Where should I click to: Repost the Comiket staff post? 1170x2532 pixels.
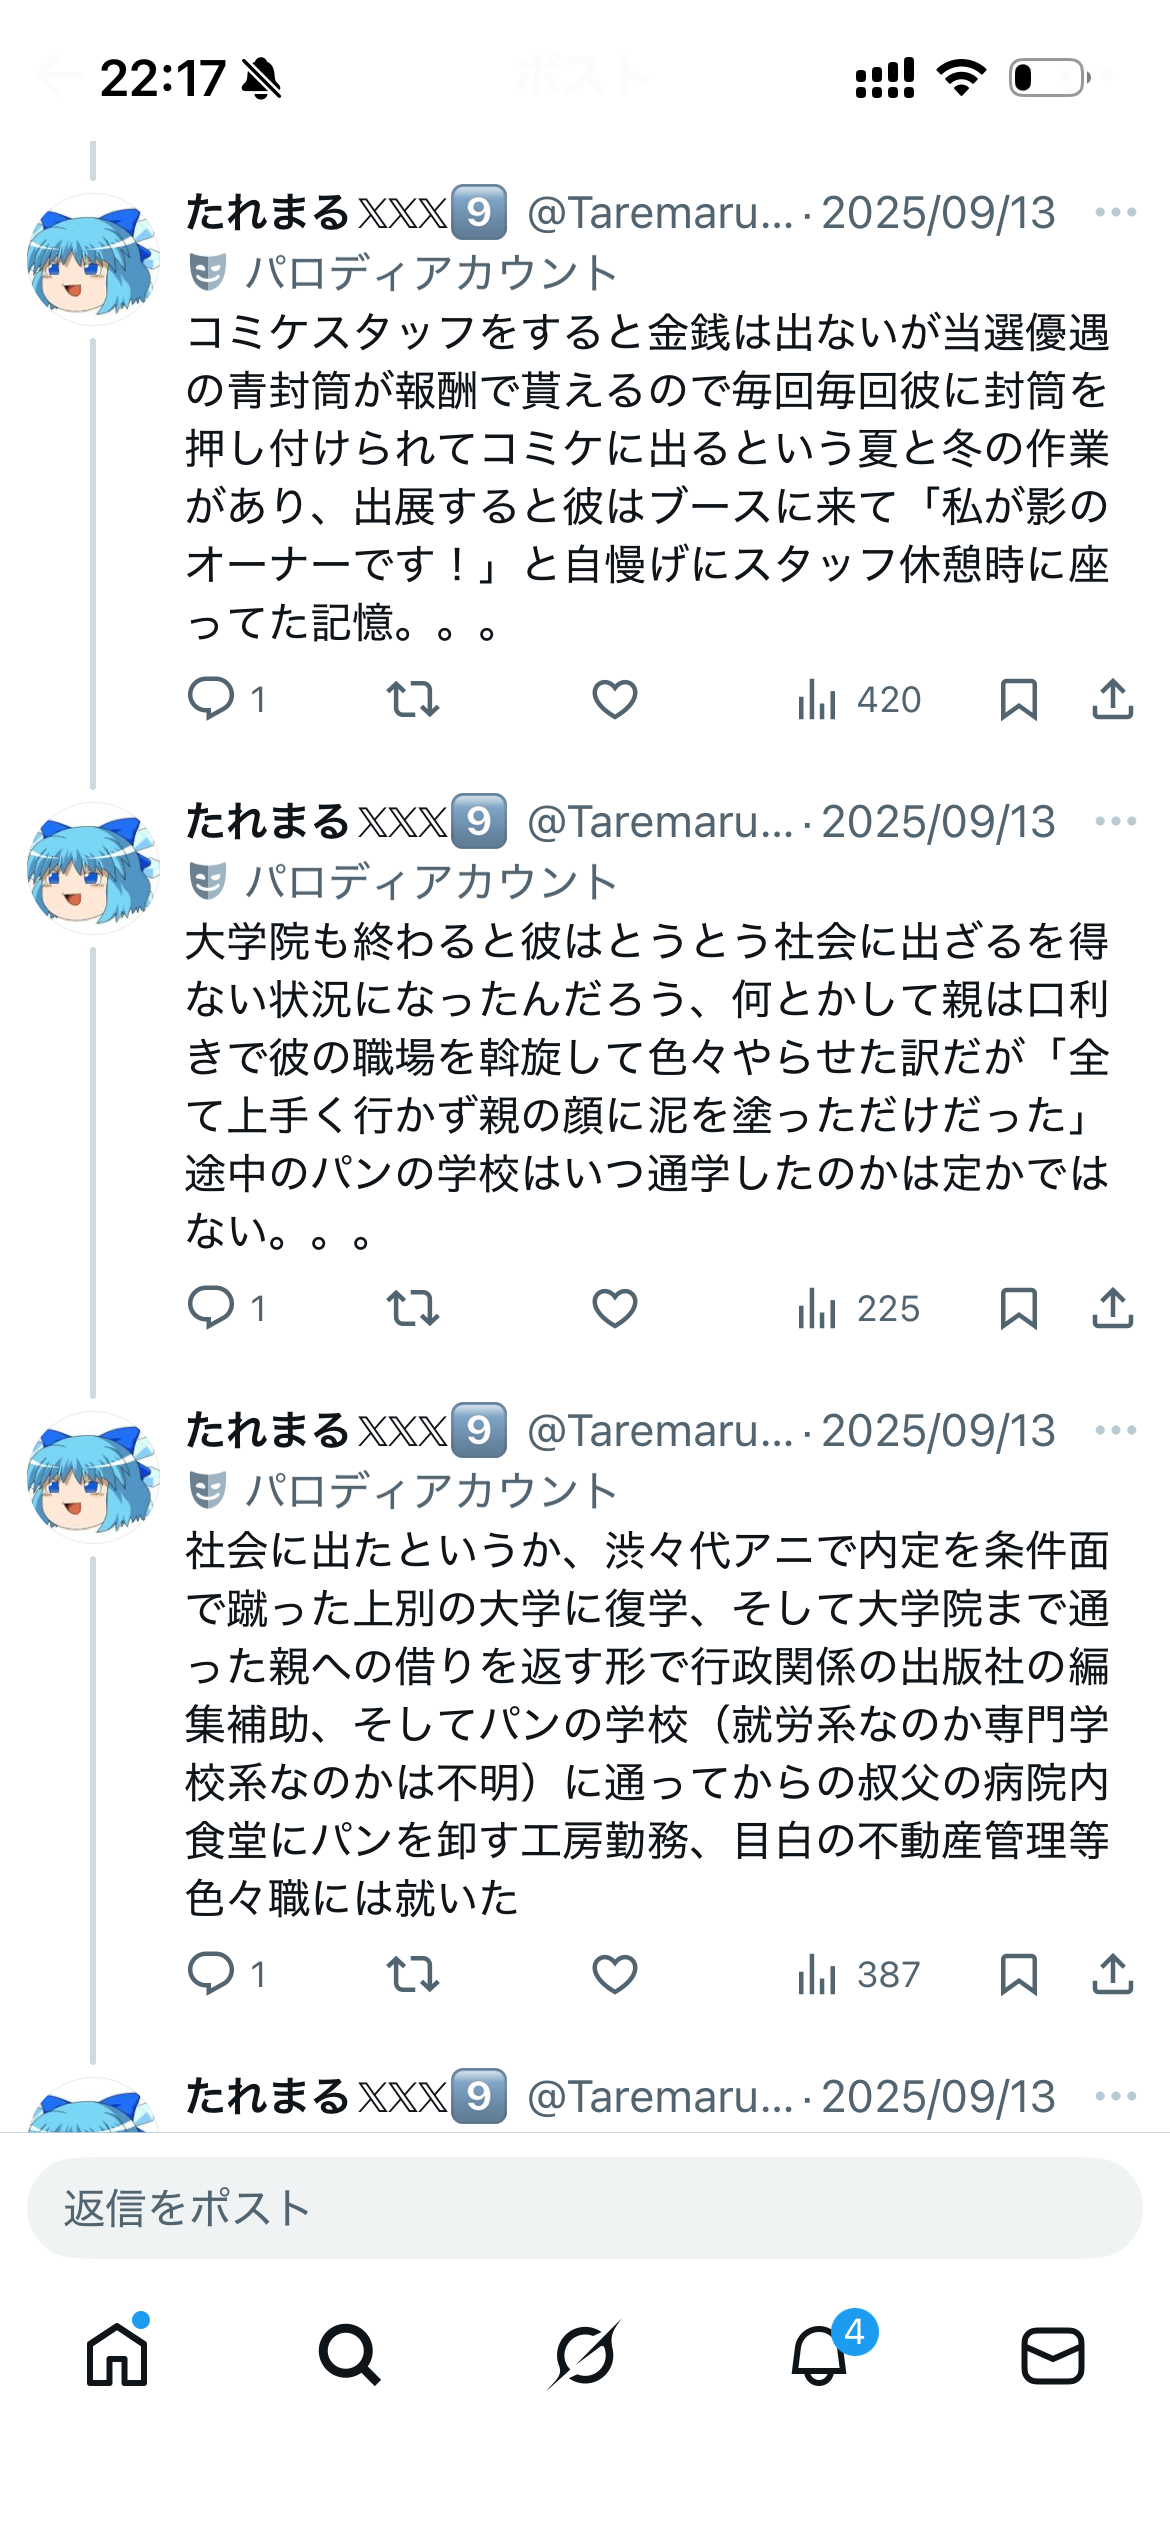[x=413, y=699]
